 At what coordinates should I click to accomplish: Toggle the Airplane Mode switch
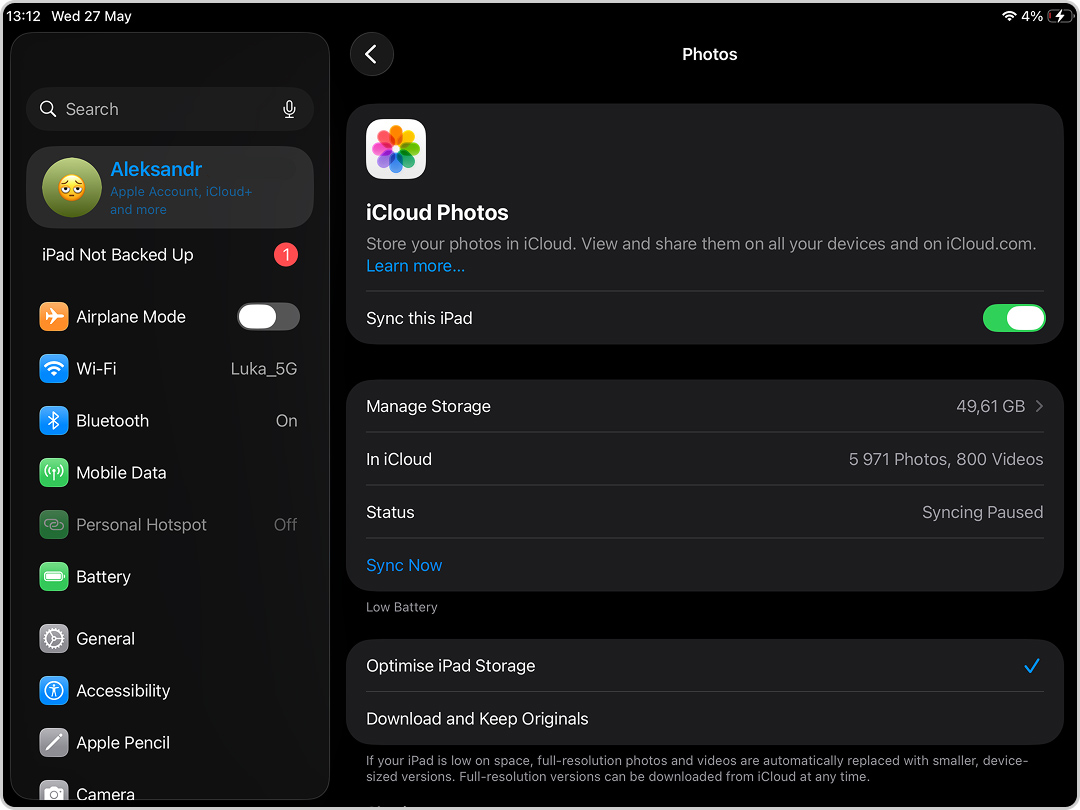coord(269,317)
